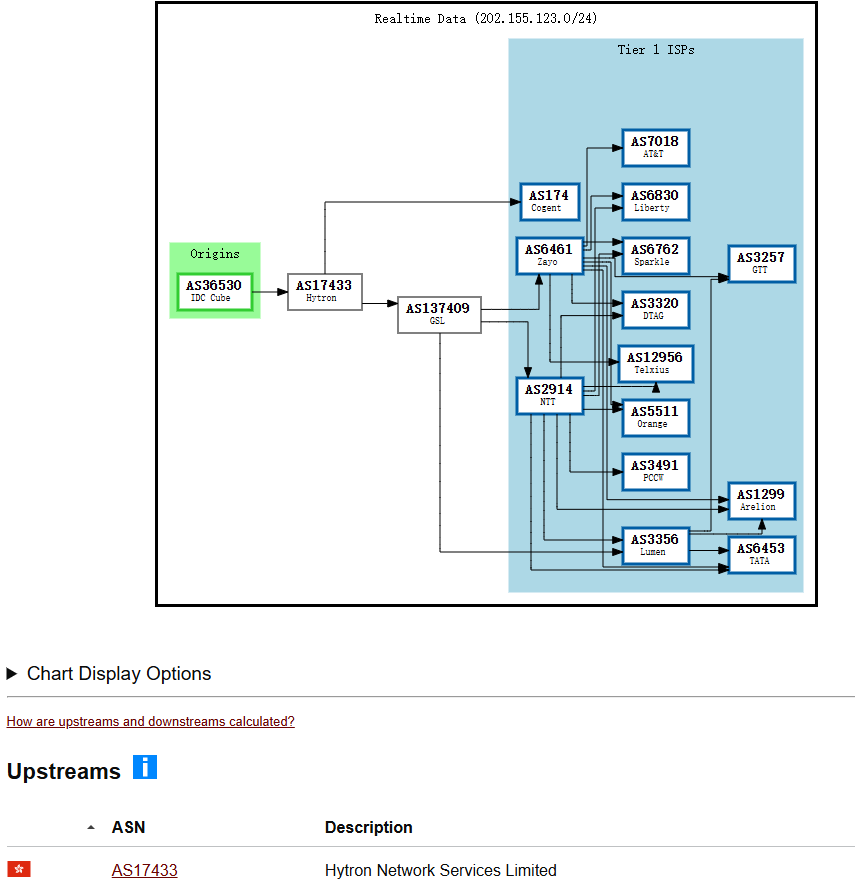855x888 pixels.
Task: Expand the Chart Display Options section
Action: coord(109,673)
